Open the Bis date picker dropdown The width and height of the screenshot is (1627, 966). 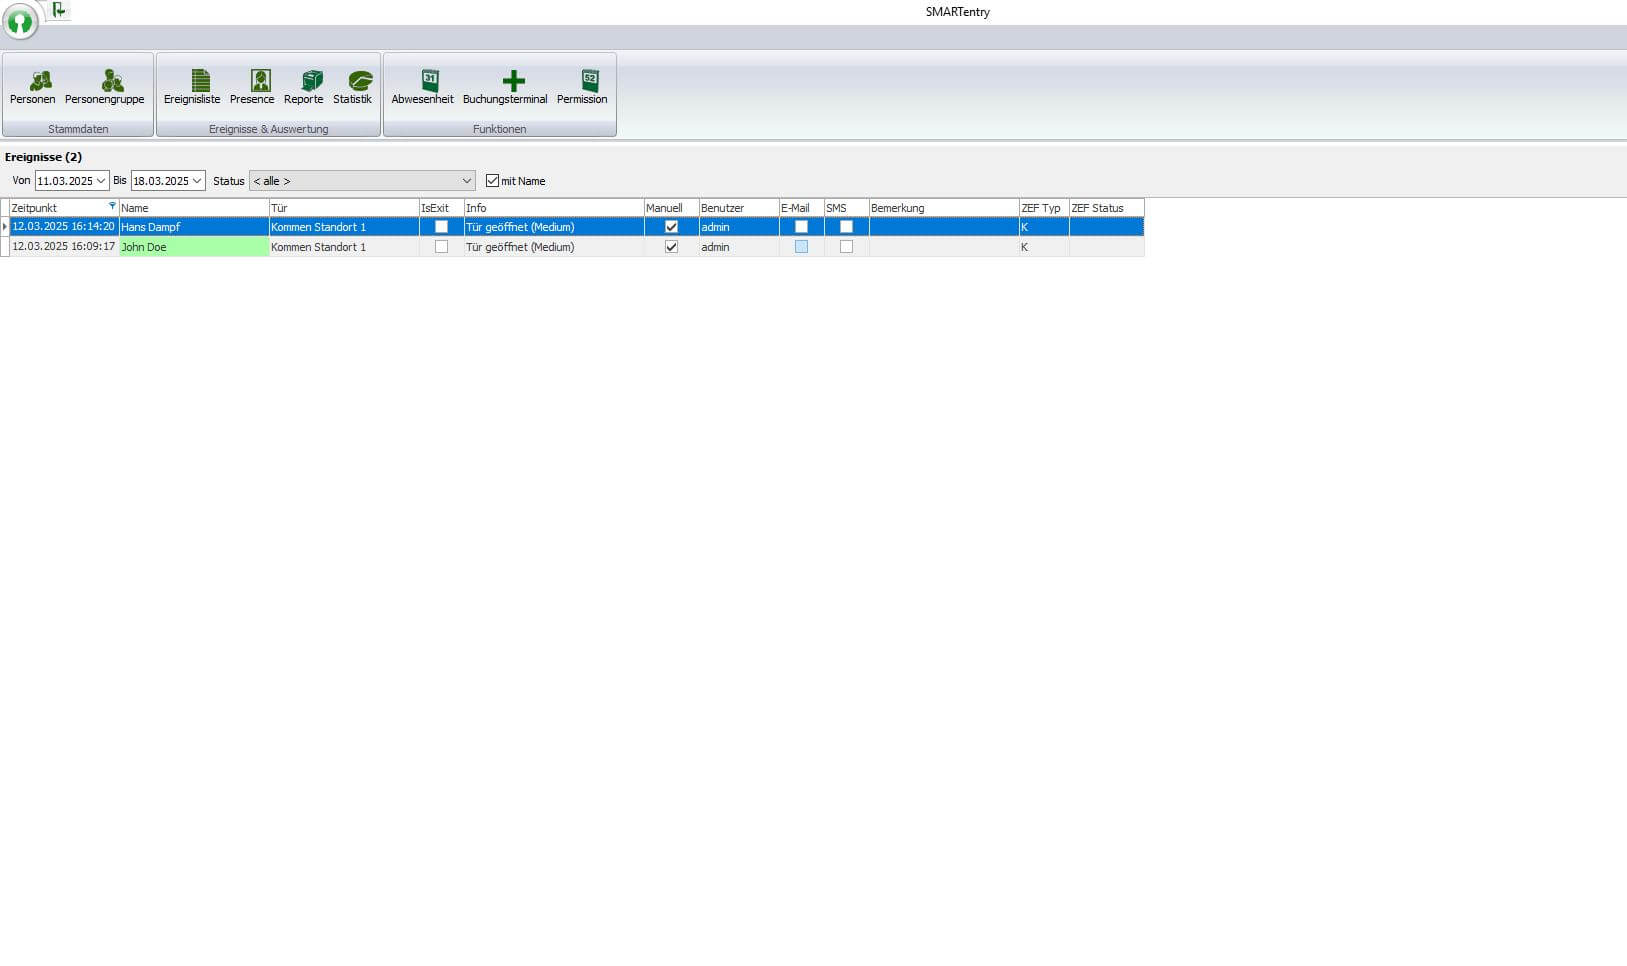pyautogui.click(x=196, y=180)
